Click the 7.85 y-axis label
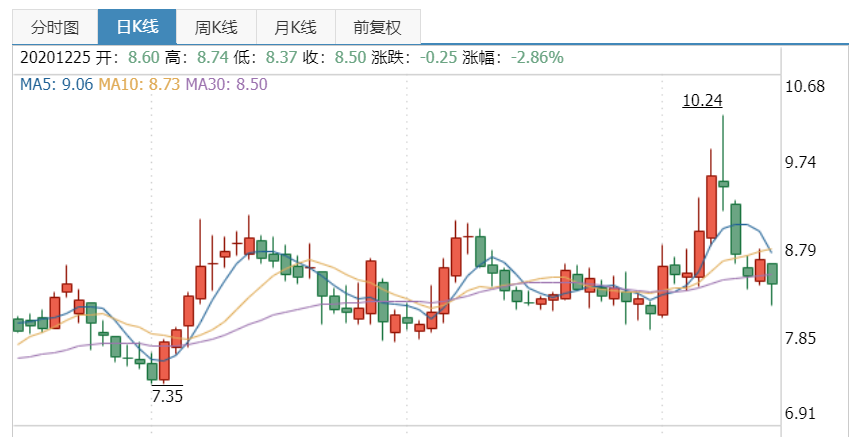Screen dimensions: 855x437 800,338
